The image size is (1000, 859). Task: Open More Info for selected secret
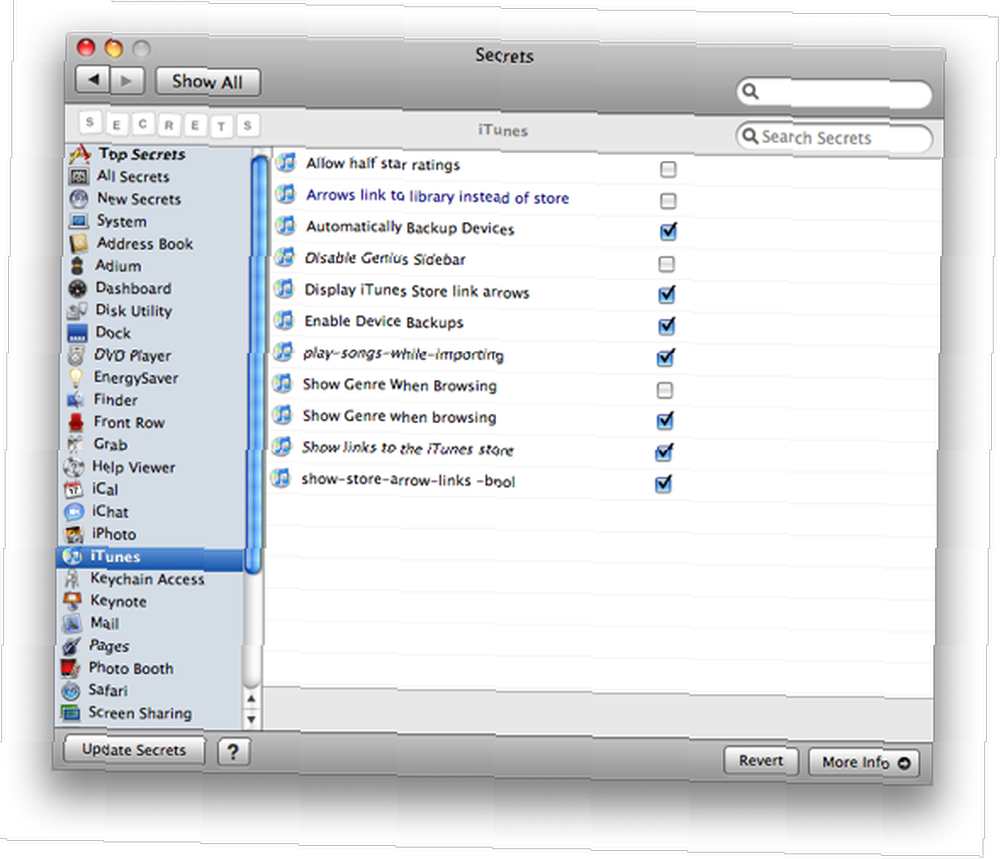[x=864, y=763]
